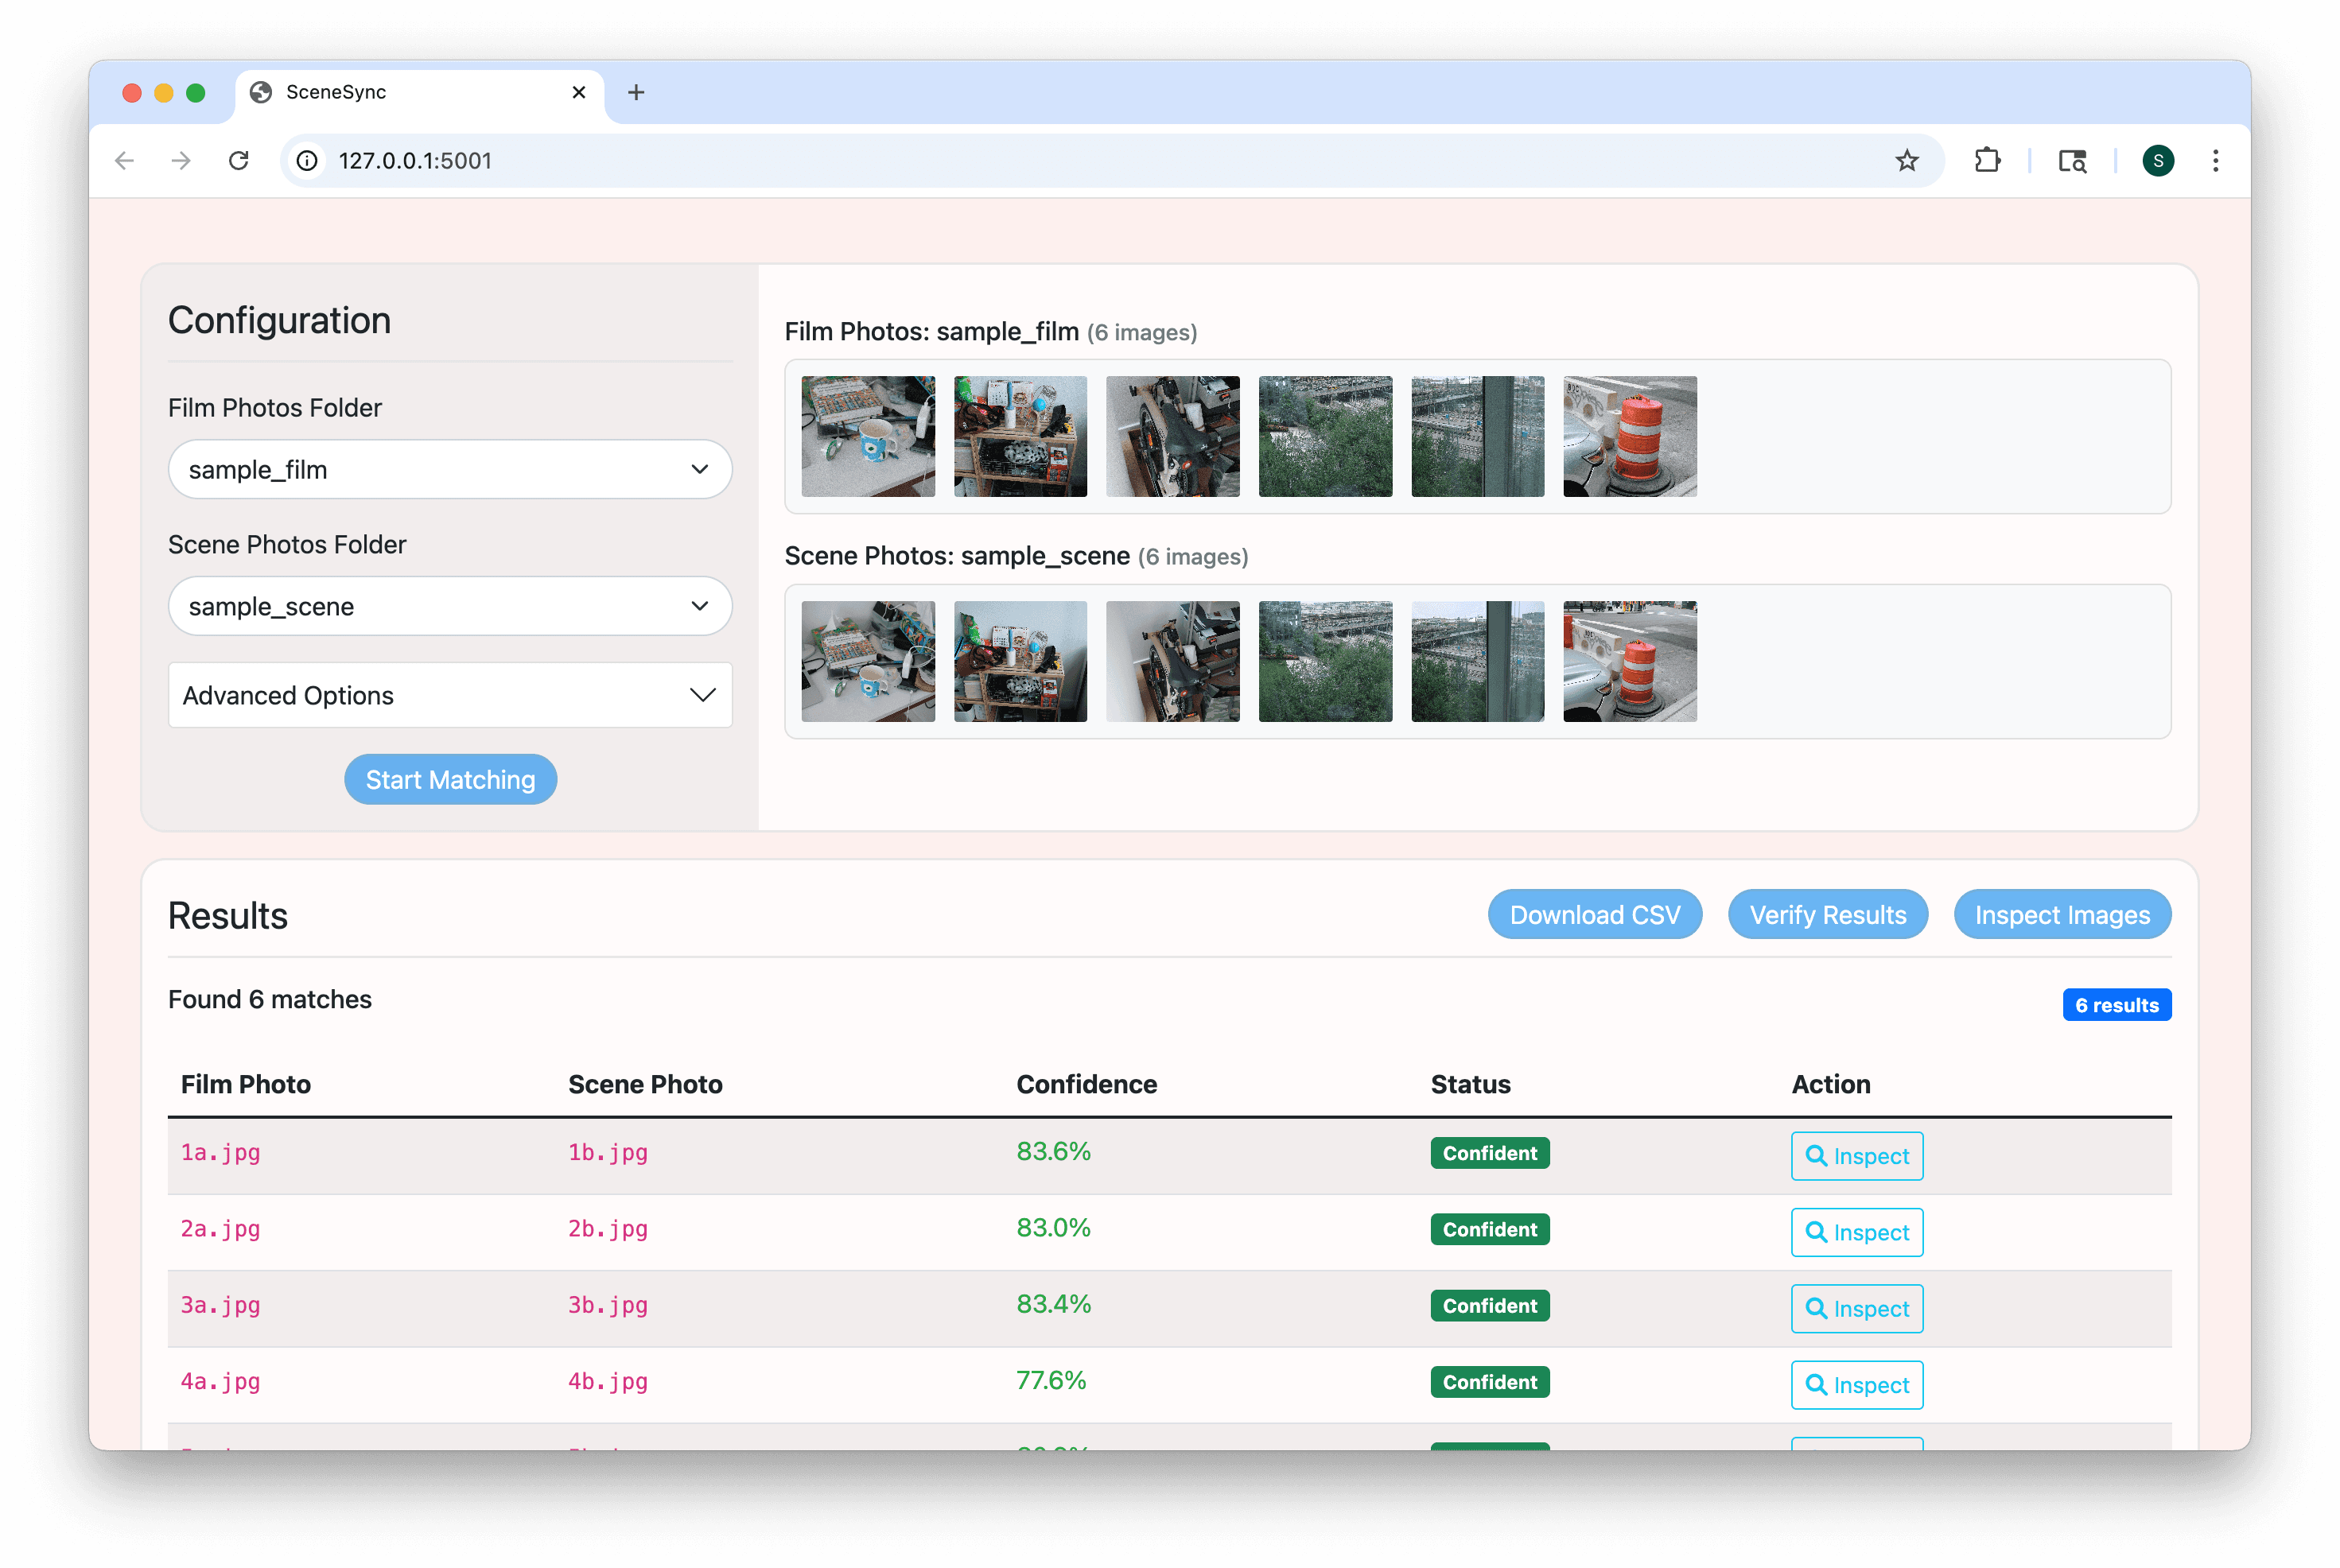The image size is (2340, 1568).
Task: Click the Verify Results button
Action: click(1827, 915)
